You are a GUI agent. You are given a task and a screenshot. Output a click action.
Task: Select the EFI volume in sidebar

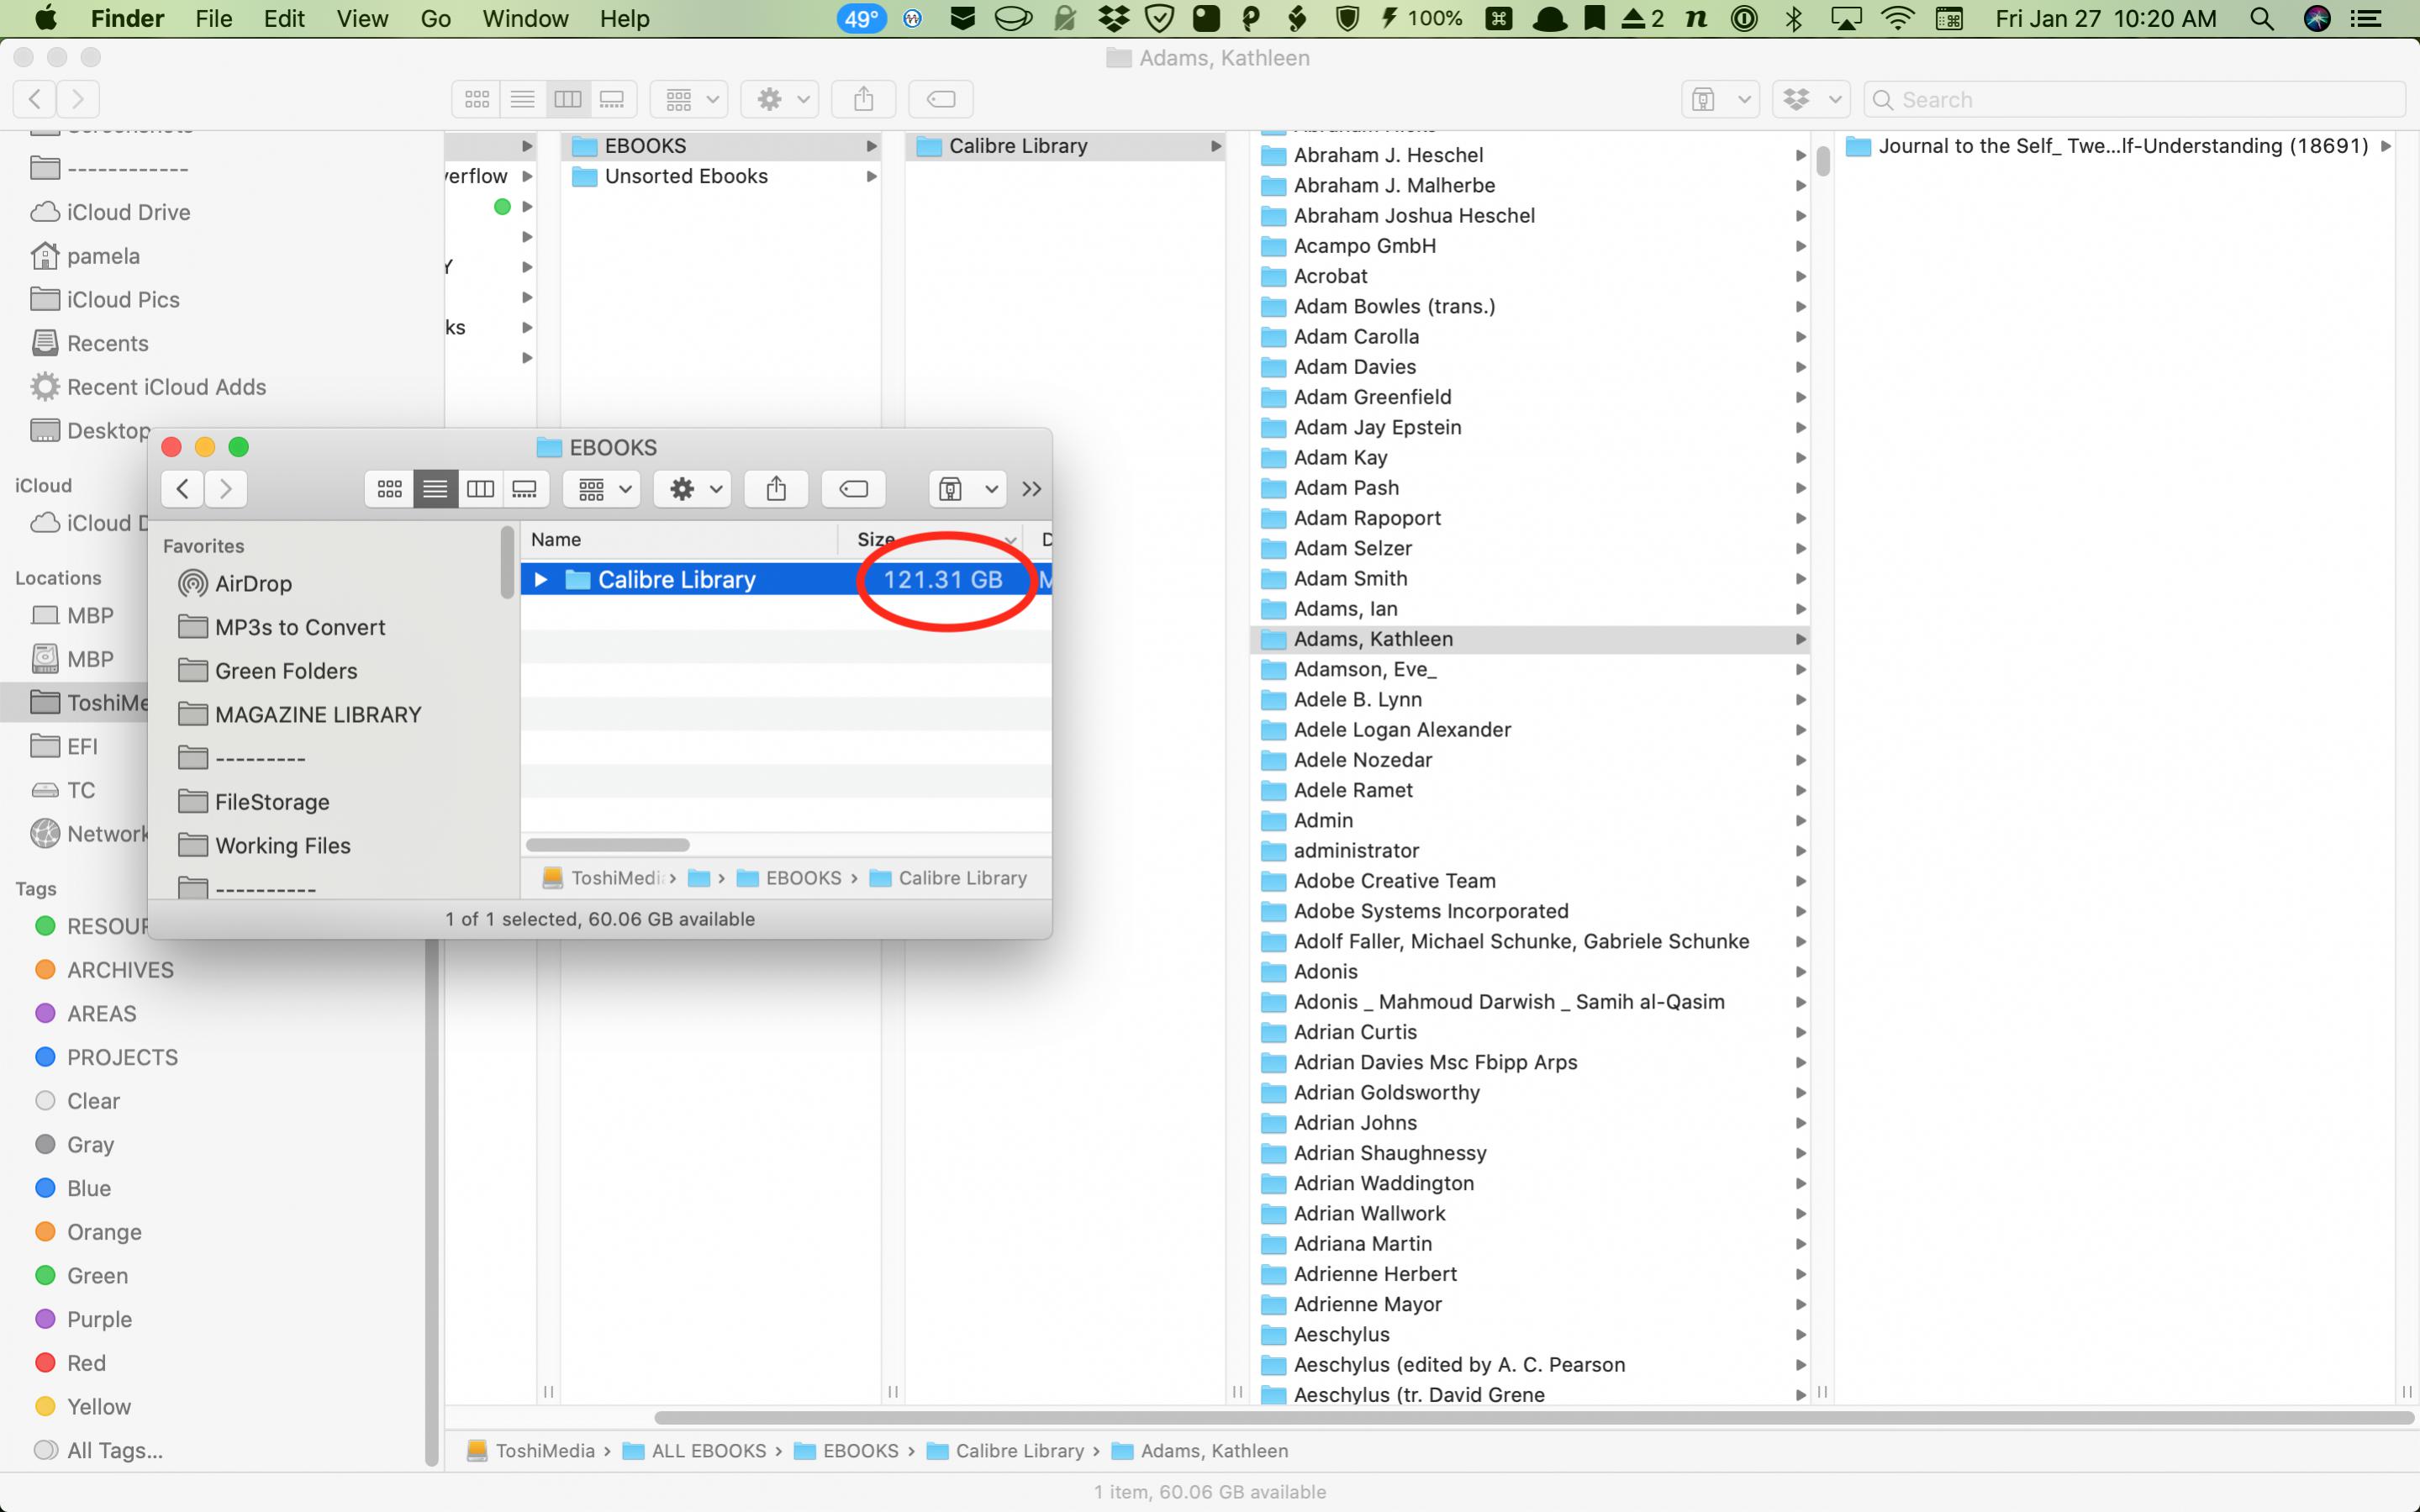click(64, 746)
